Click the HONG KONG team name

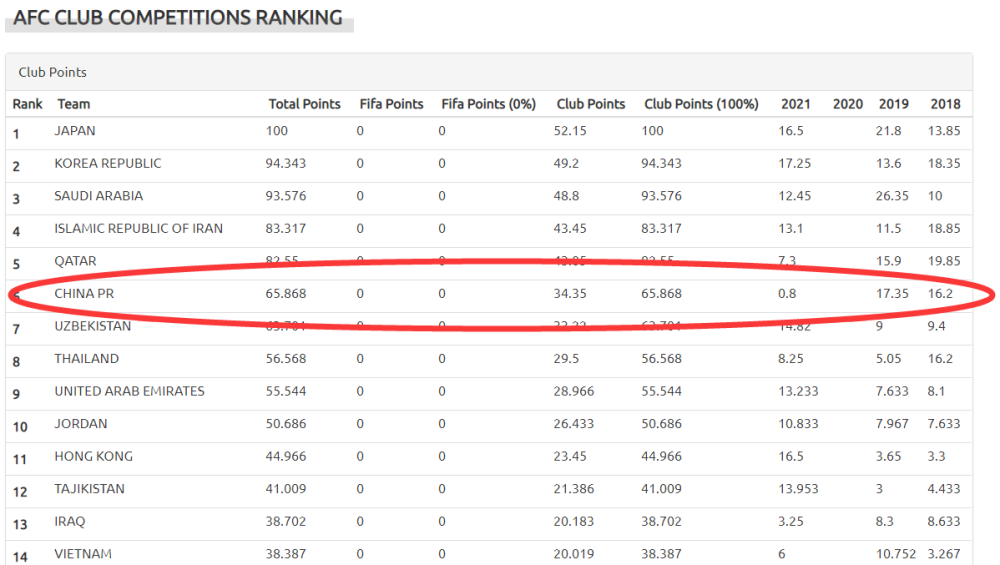94,456
